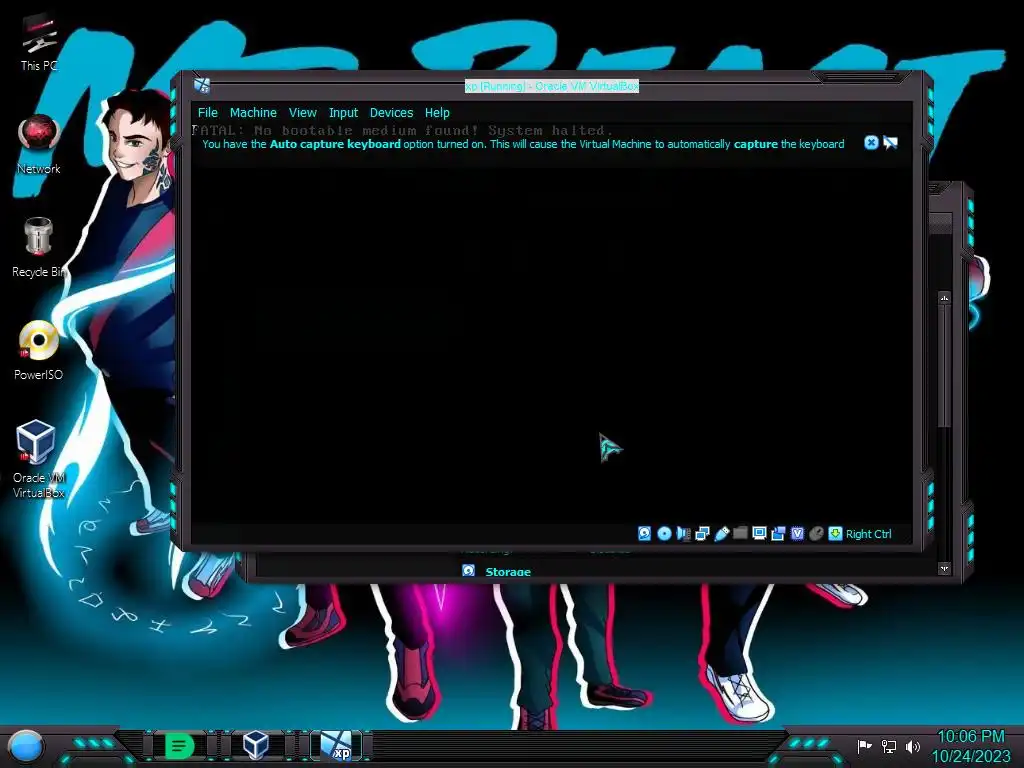Viewport: 1024px width, 768px height.
Task: Select the PowerISO desktop icon
Action: [x=39, y=351]
